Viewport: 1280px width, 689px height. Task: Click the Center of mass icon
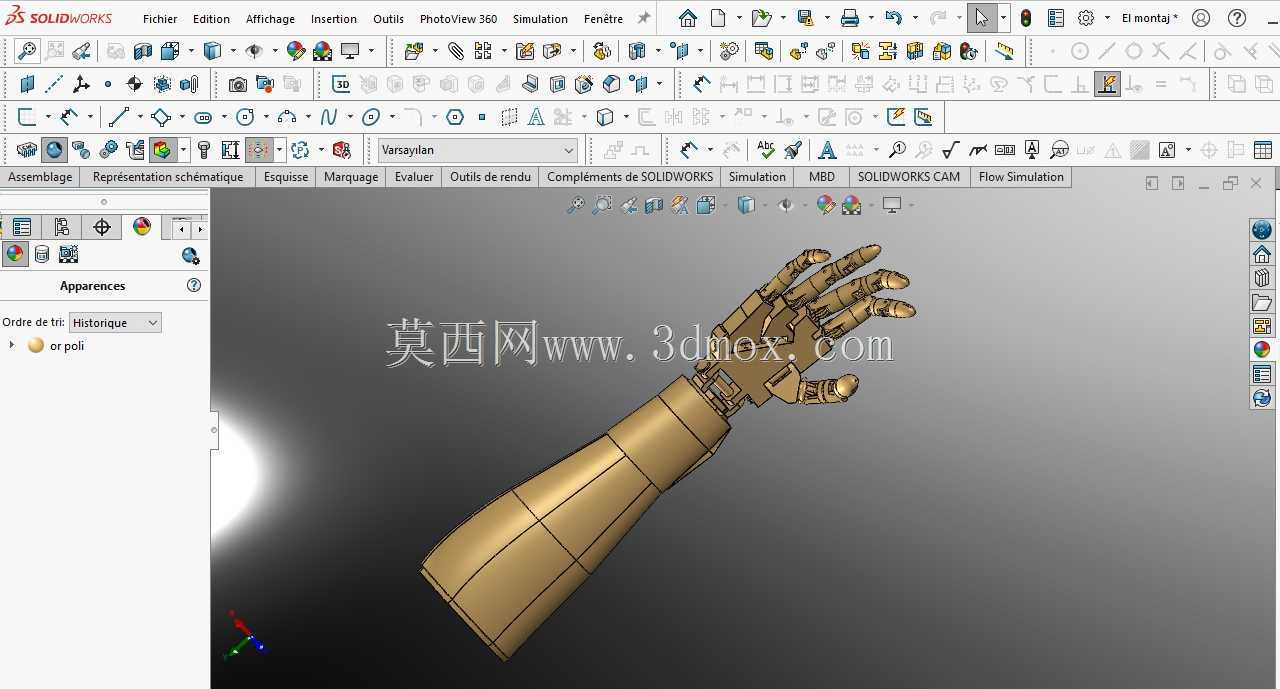click(134, 85)
